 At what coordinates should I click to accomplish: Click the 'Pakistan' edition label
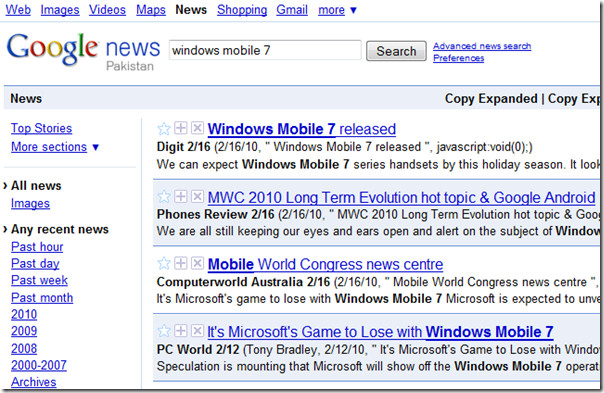tap(130, 66)
